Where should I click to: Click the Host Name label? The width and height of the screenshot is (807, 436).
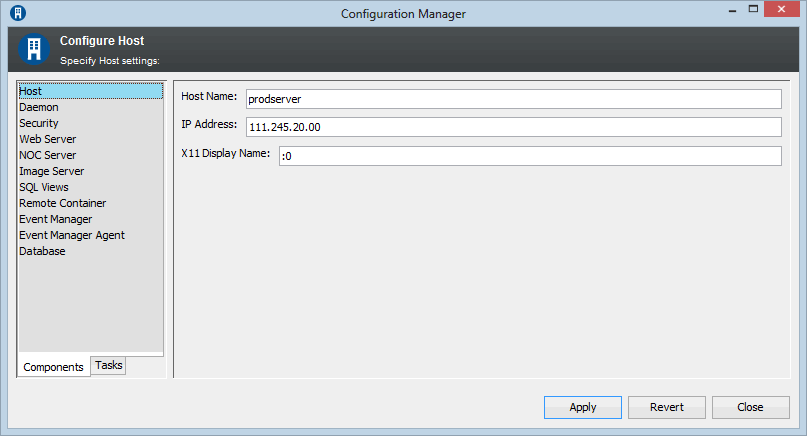coord(209,96)
